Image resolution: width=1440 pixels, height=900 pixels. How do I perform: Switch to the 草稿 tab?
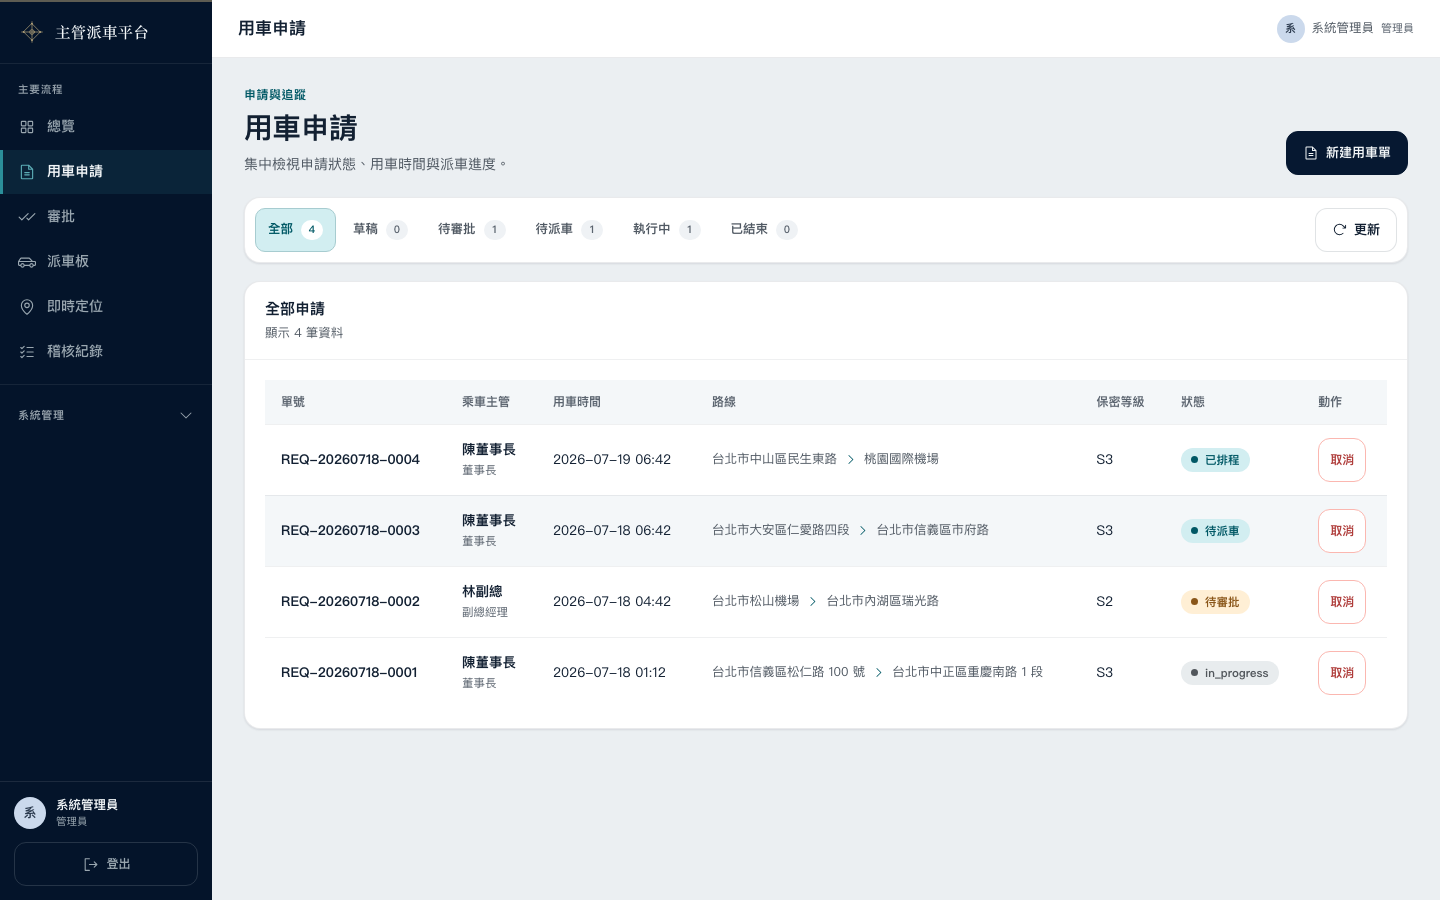pyautogui.click(x=380, y=230)
